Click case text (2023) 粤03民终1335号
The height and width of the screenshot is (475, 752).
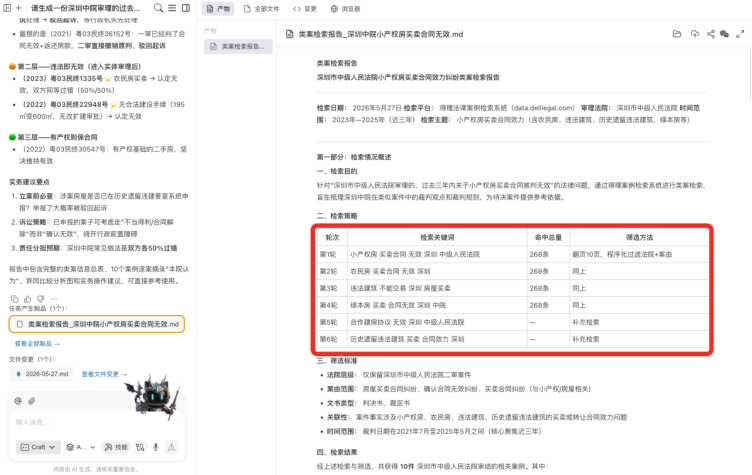point(61,78)
